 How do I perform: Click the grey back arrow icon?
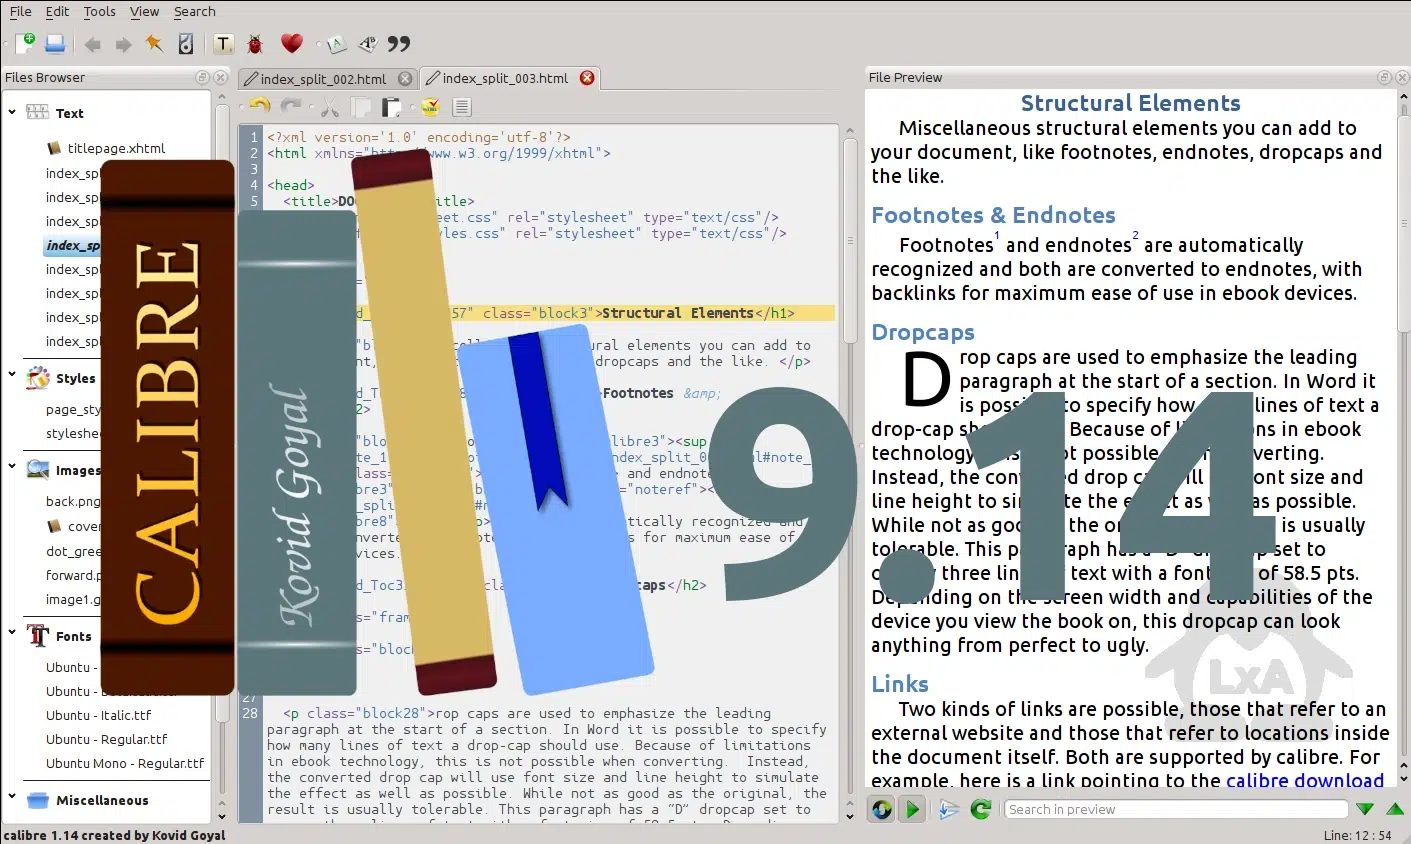pyautogui.click(x=93, y=44)
